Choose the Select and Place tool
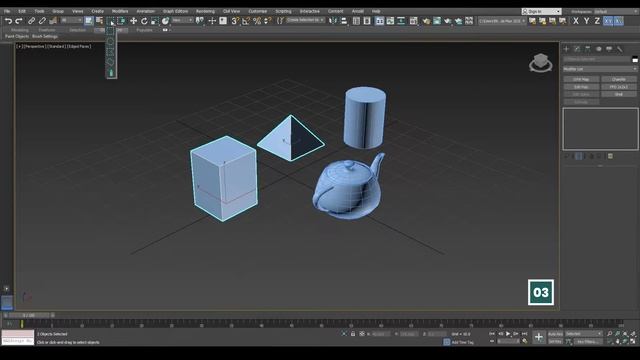Image resolution: width=640 pixels, height=360 pixels. (165, 21)
